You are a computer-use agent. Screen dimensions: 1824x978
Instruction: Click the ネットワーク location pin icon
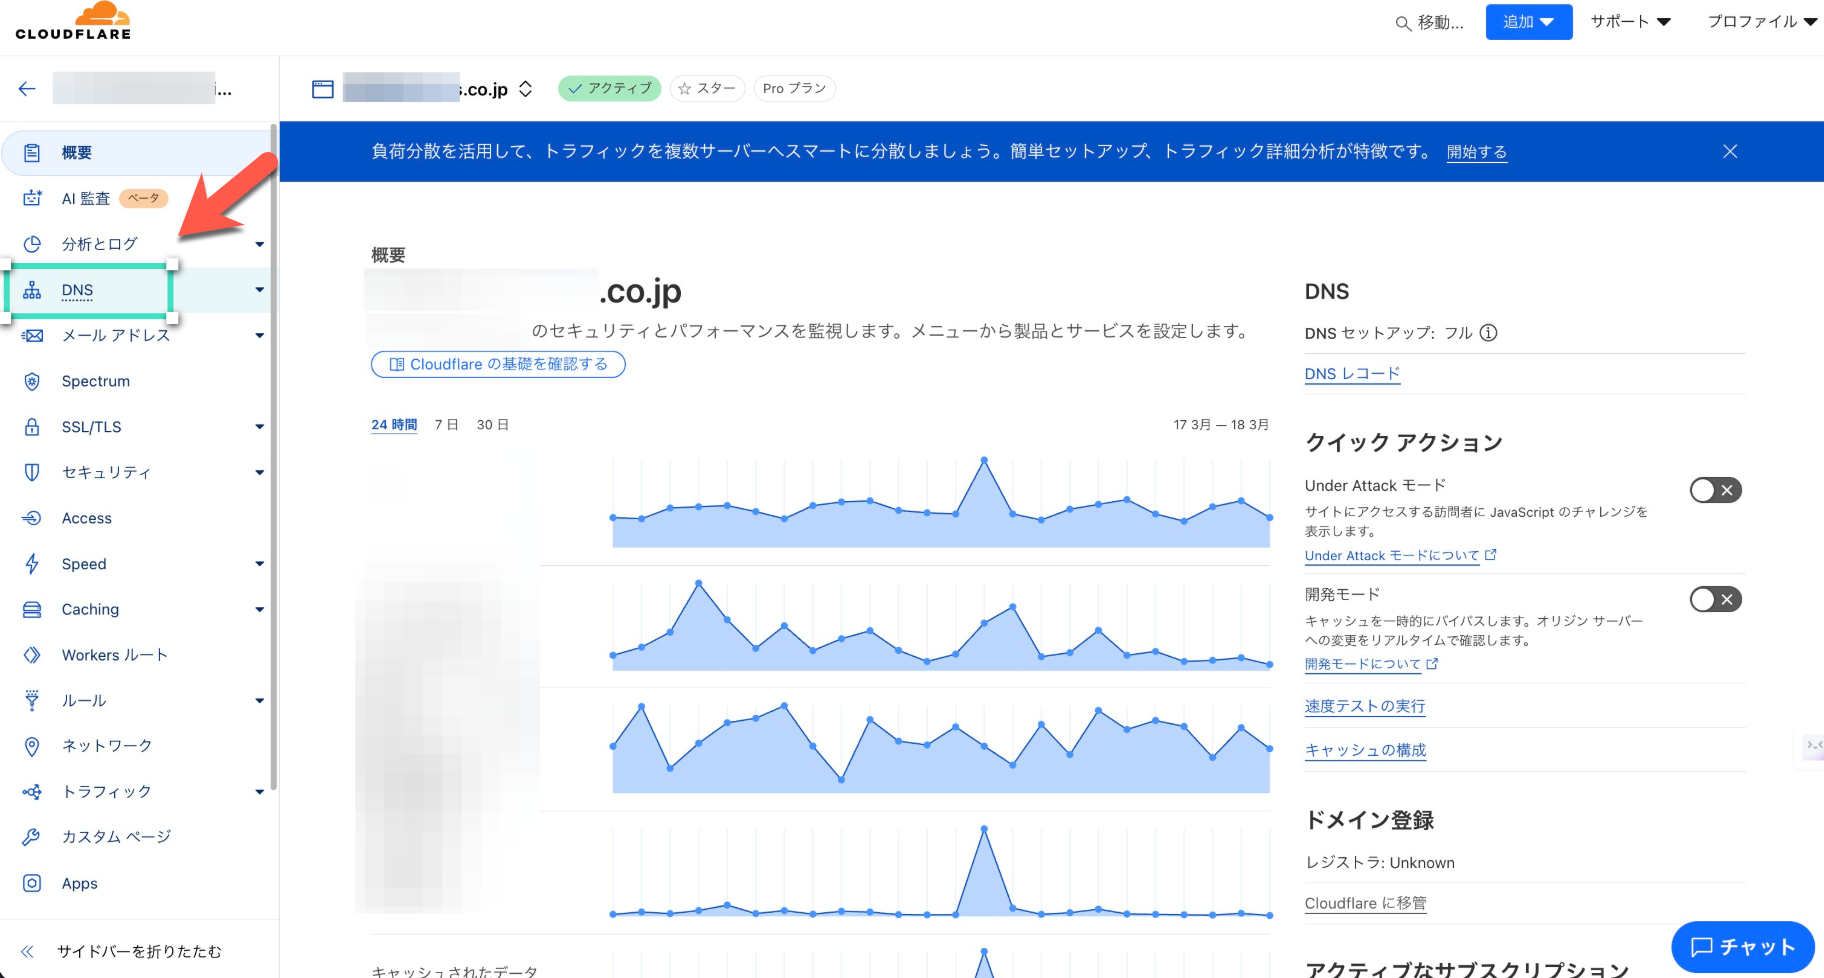[x=32, y=746]
